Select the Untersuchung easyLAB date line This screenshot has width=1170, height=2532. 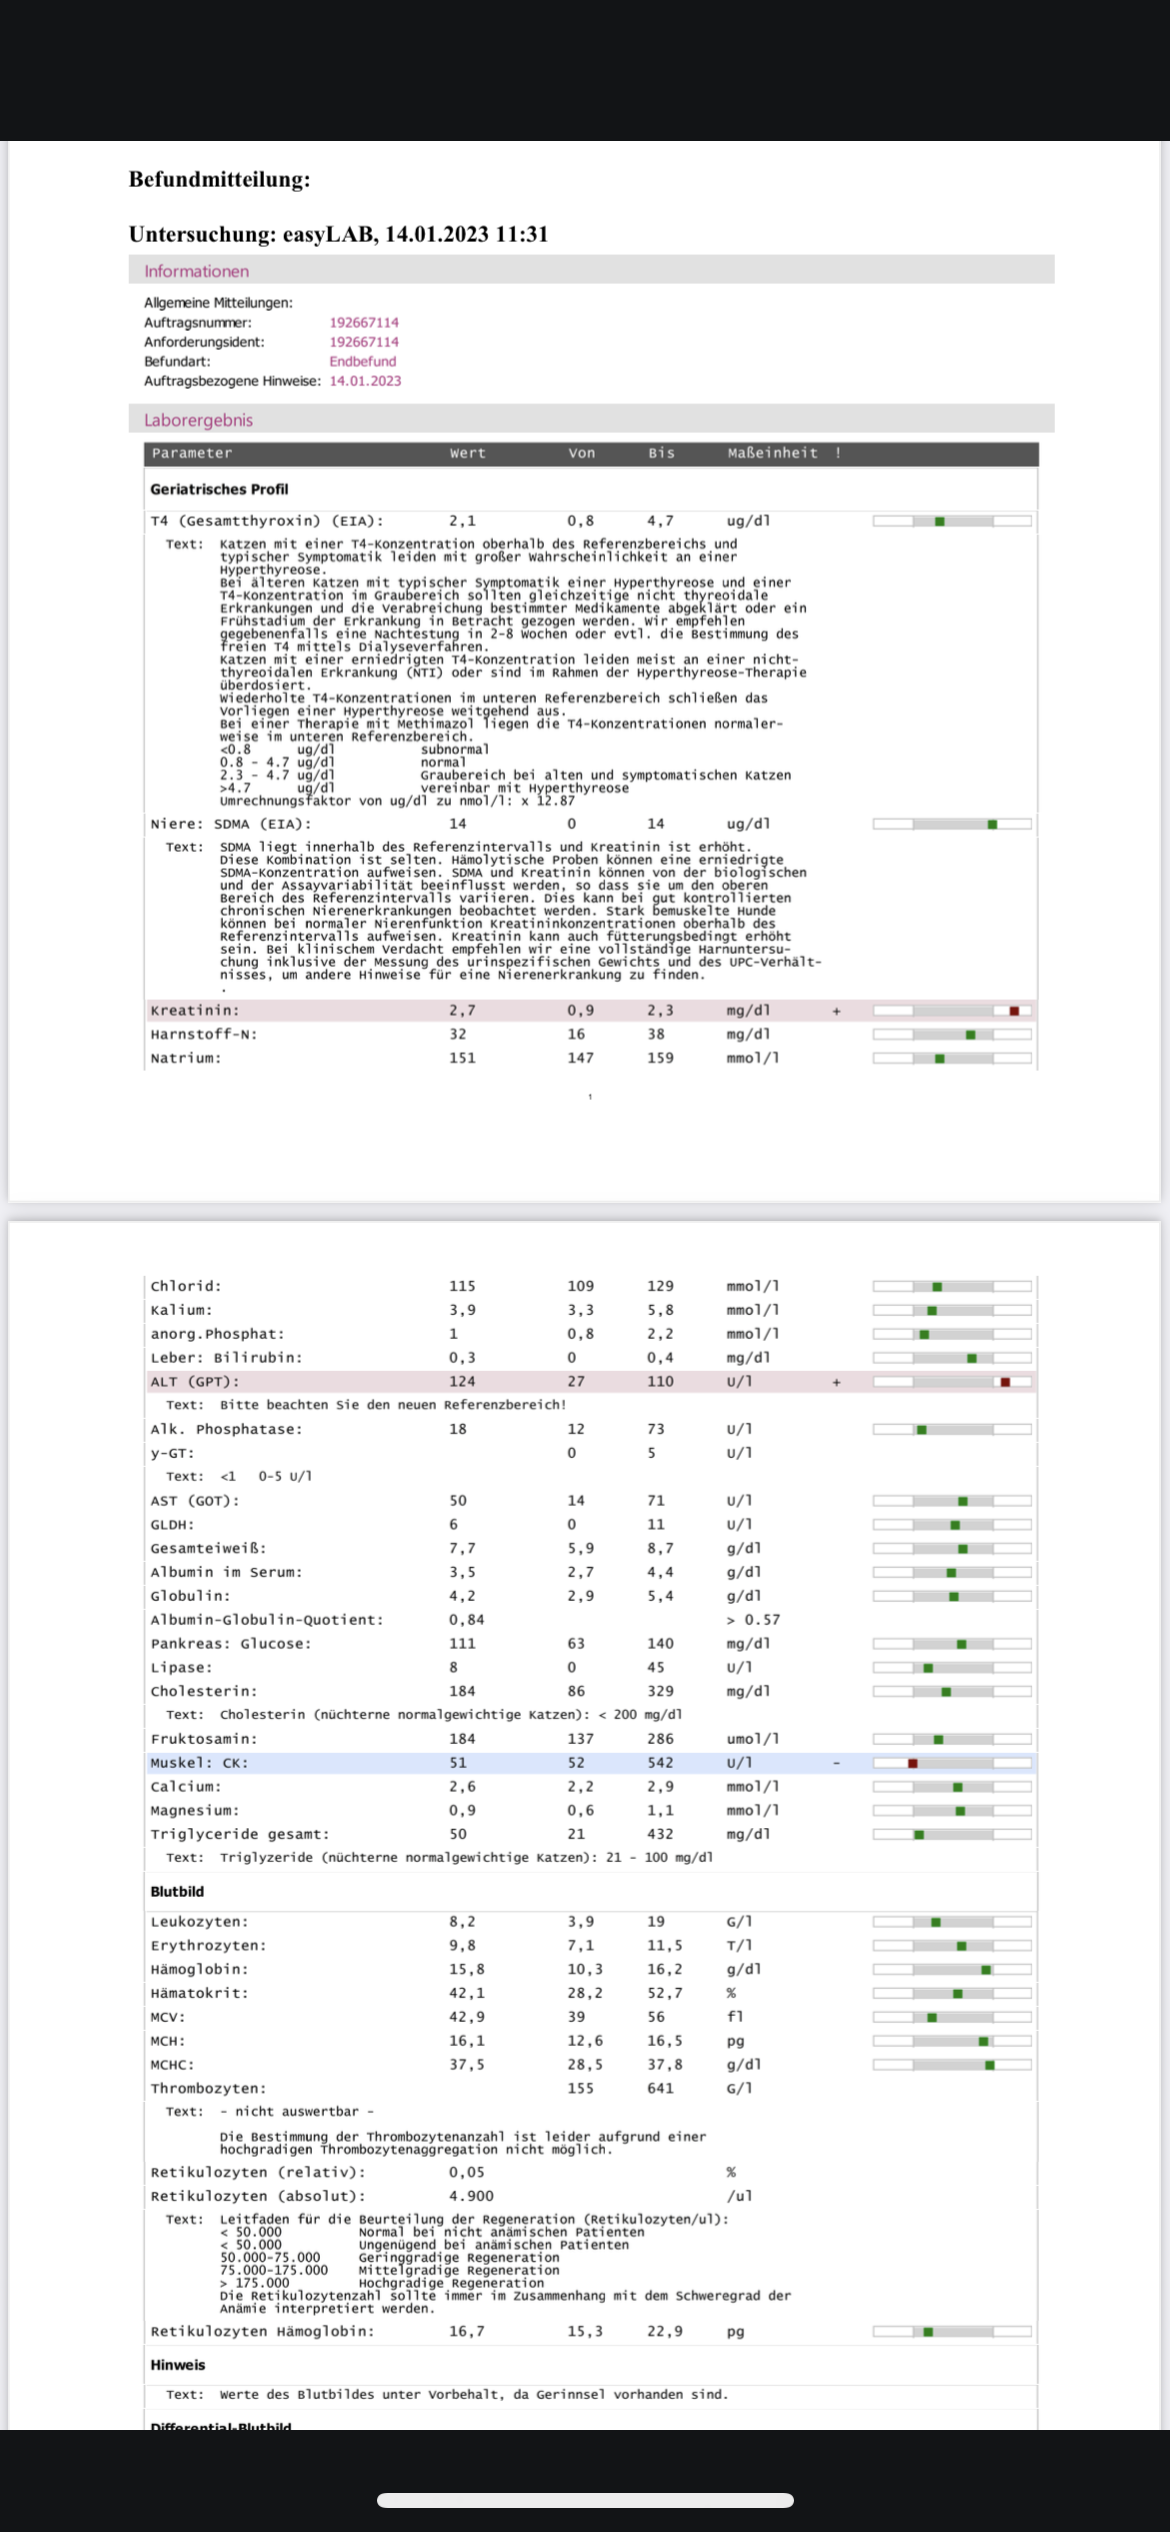[x=338, y=234]
